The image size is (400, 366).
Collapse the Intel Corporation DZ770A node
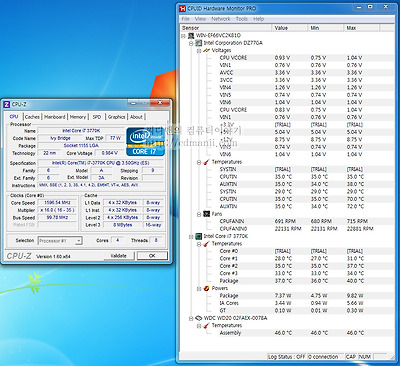[191, 43]
